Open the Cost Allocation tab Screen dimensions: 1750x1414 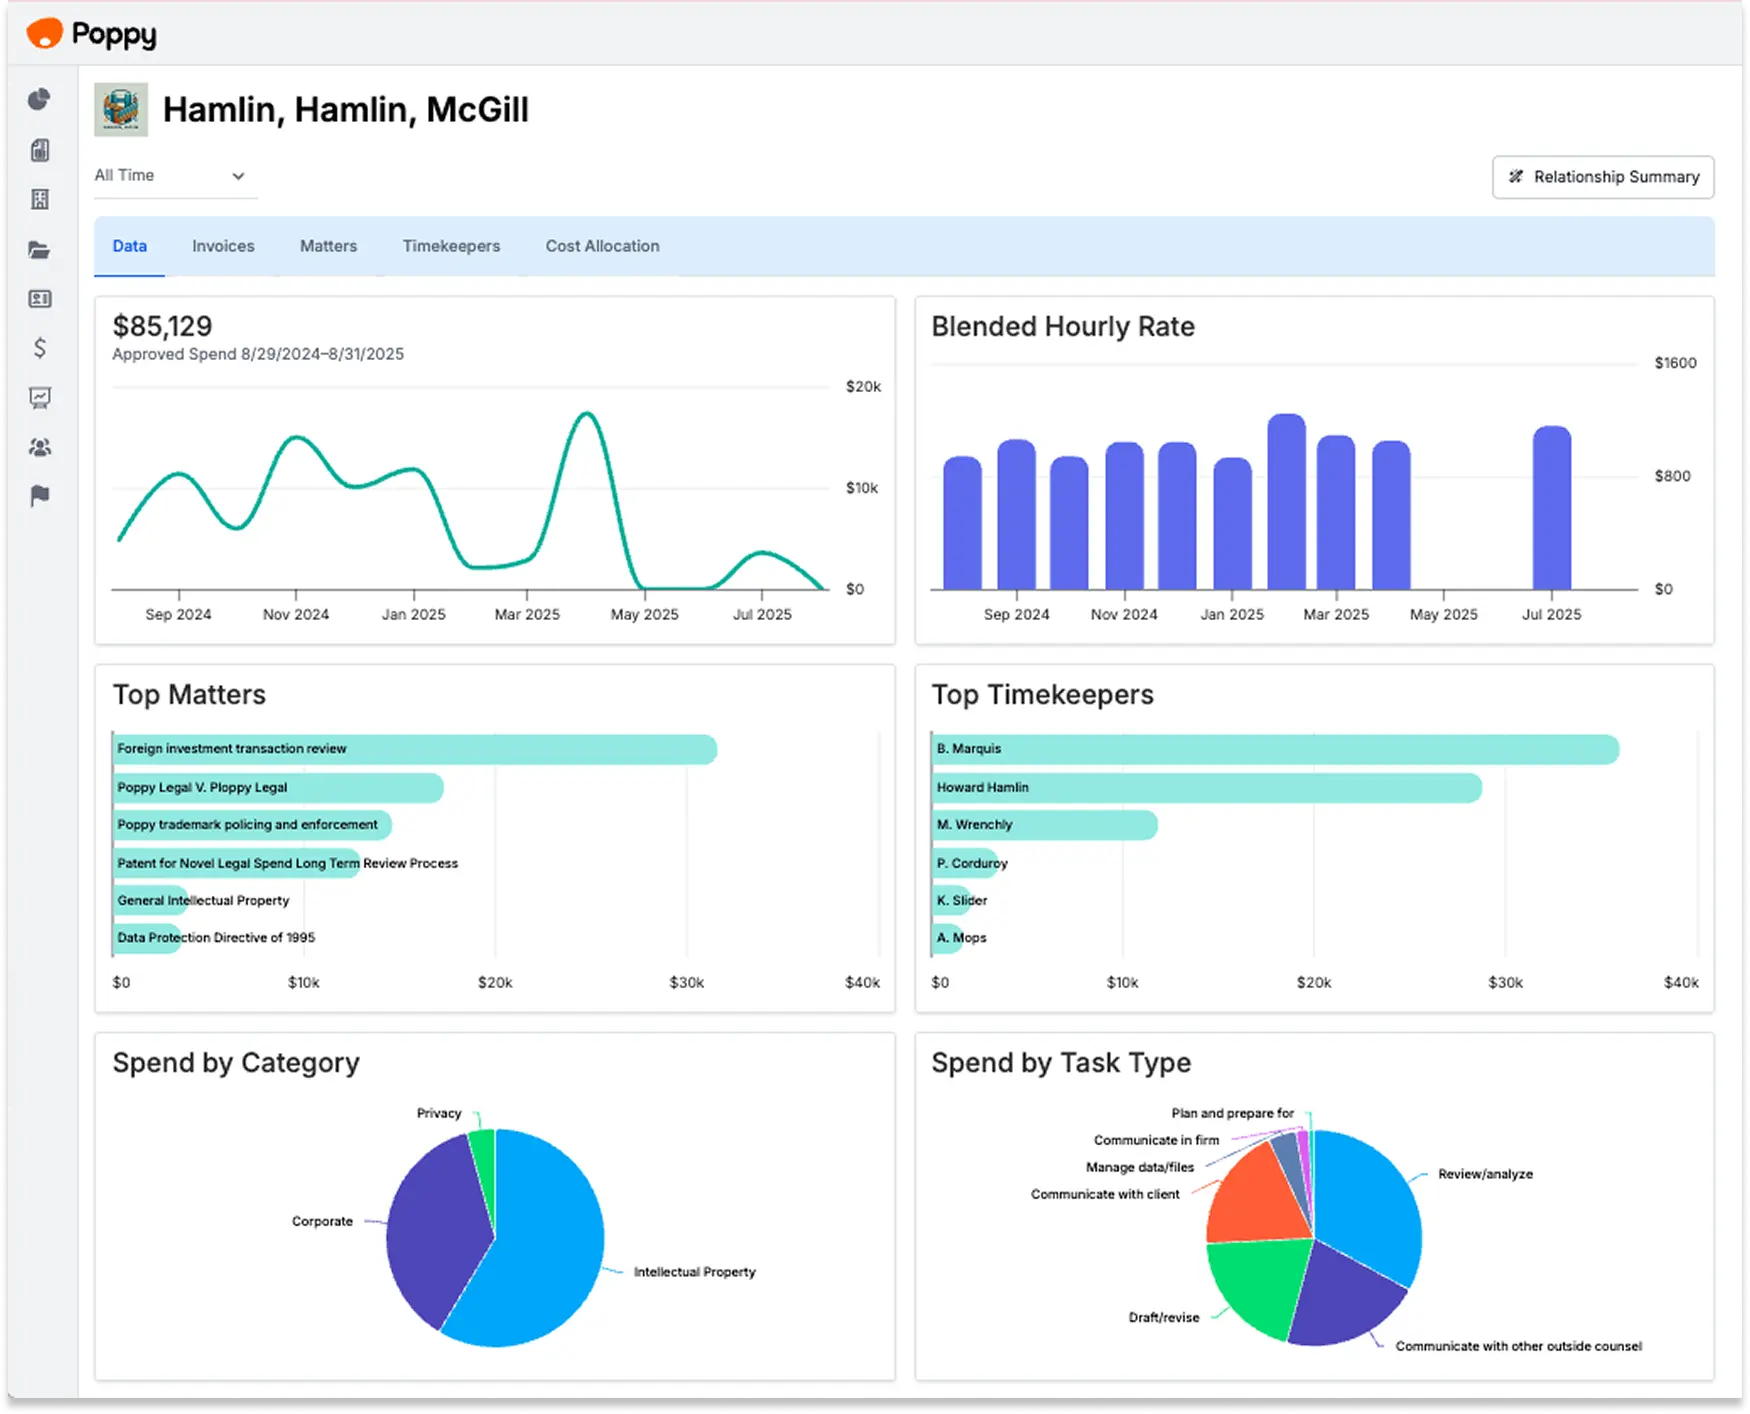tap(602, 246)
